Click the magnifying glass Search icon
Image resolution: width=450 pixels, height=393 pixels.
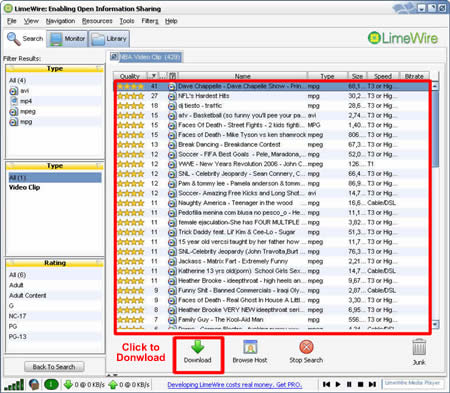pyautogui.click(x=14, y=39)
